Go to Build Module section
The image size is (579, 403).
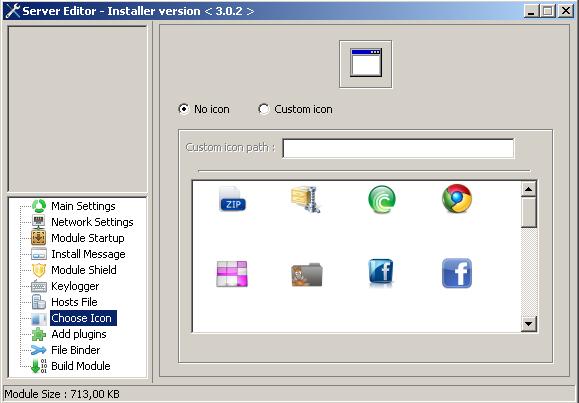[x=81, y=366]
